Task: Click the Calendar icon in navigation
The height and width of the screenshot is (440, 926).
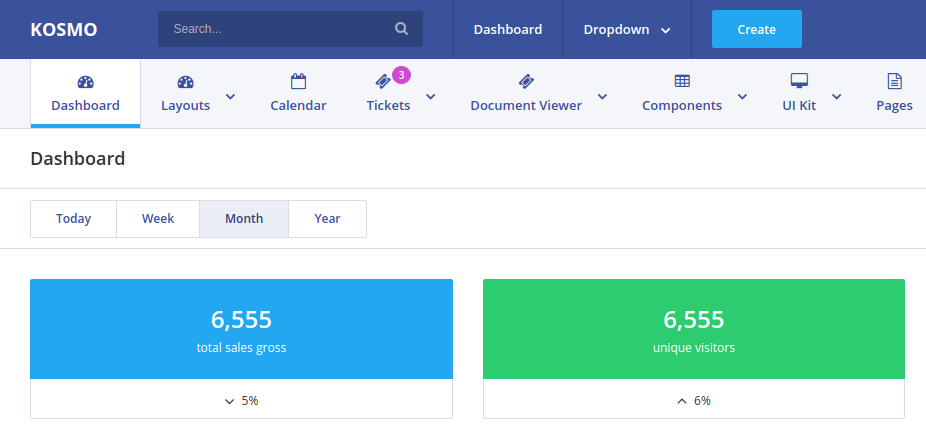Action: (x=298, y=82)
